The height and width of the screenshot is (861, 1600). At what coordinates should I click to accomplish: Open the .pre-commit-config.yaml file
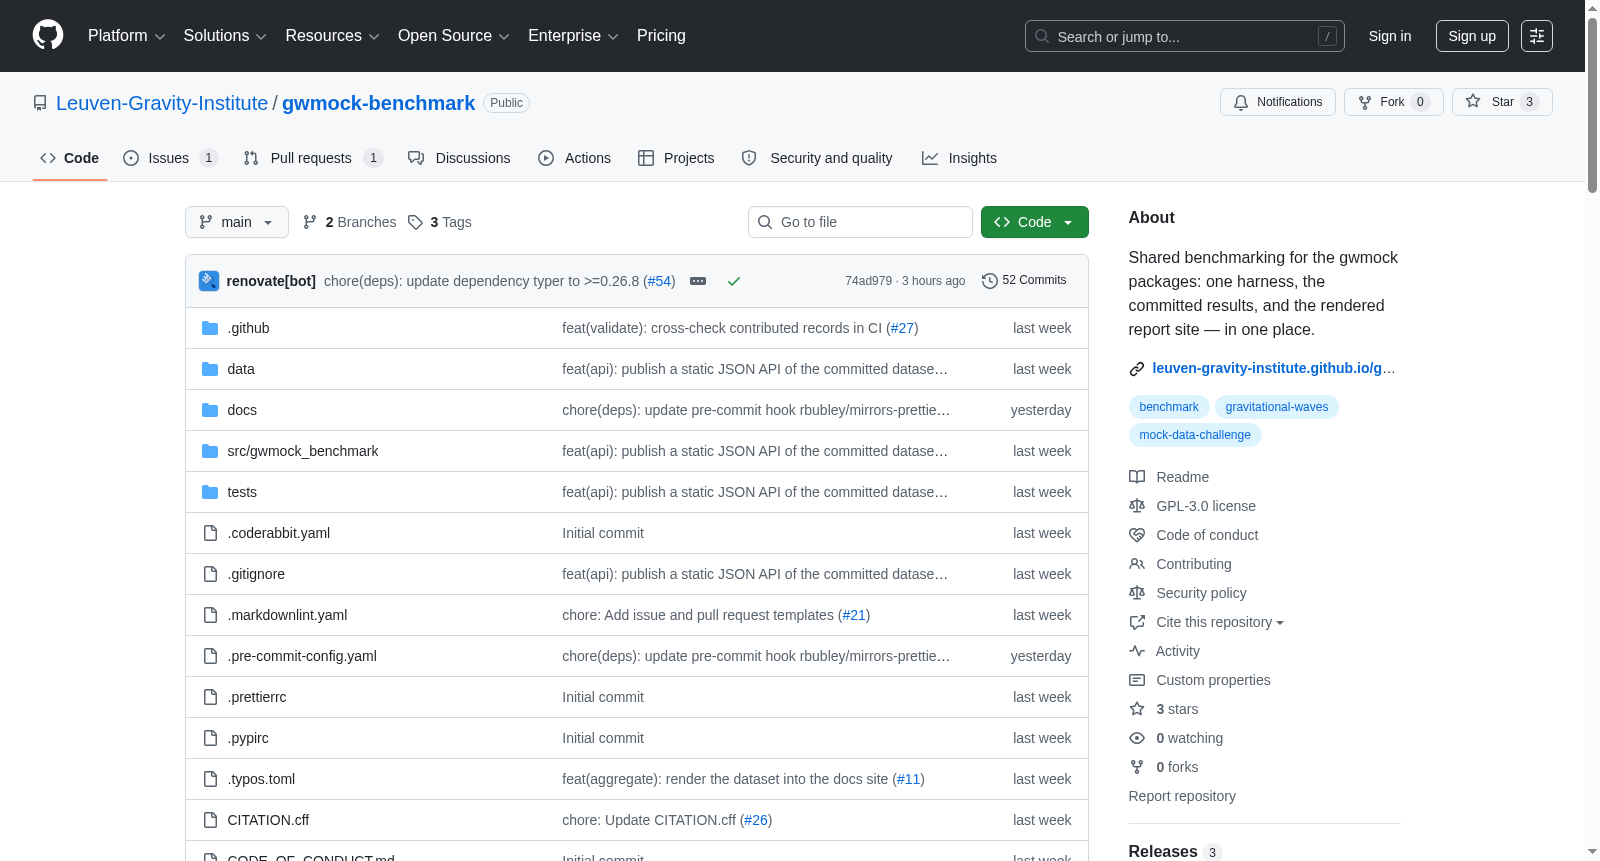(x=302, y=656)
